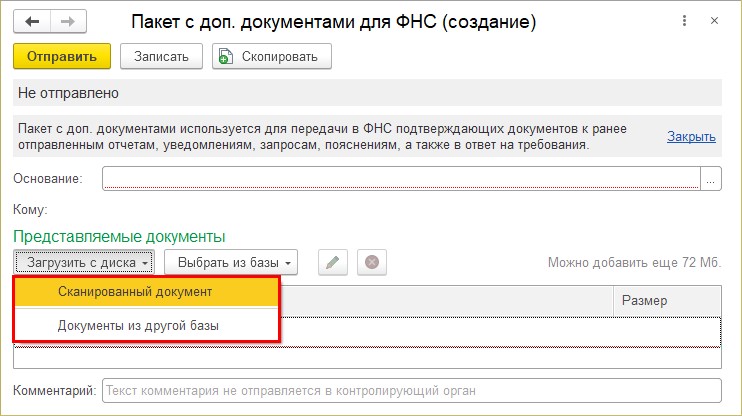The height and width of the screenshot is (416, 742).
Task: Select the Не отправлено status text
Action: [69, 93]
